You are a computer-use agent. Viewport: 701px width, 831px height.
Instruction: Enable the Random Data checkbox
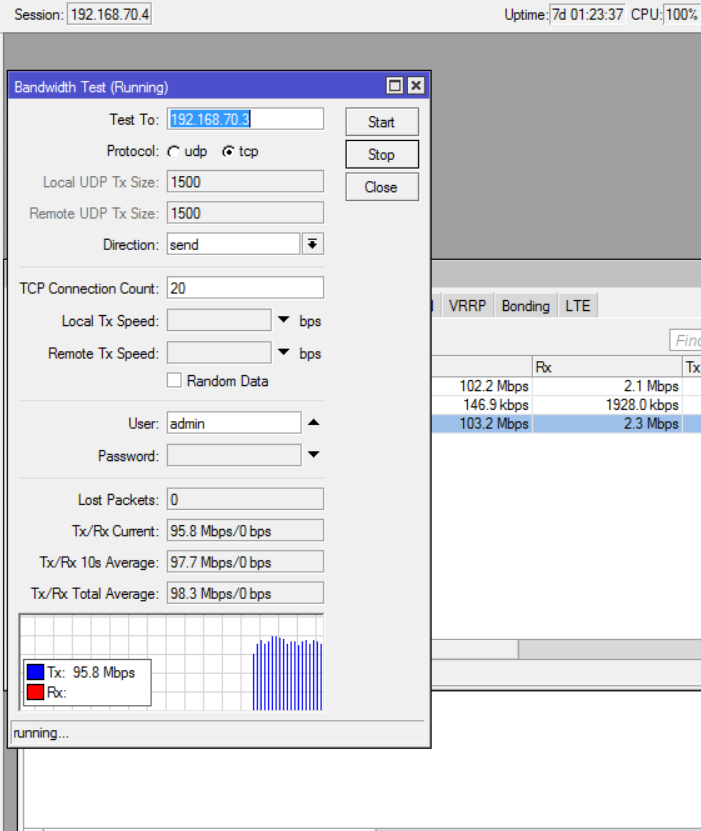tap(174, 381)
